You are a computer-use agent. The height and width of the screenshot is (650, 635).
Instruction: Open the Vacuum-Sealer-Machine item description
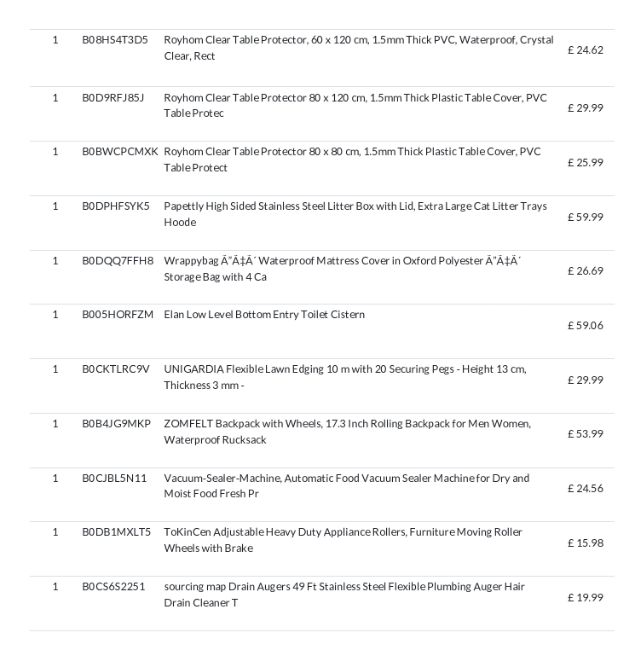click(x=347, y=486)
